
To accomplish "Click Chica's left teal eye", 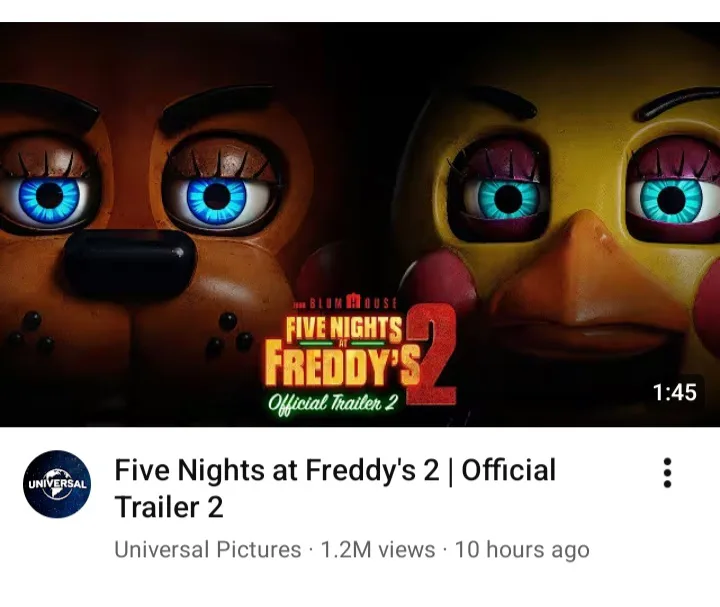I will point(507,197).
